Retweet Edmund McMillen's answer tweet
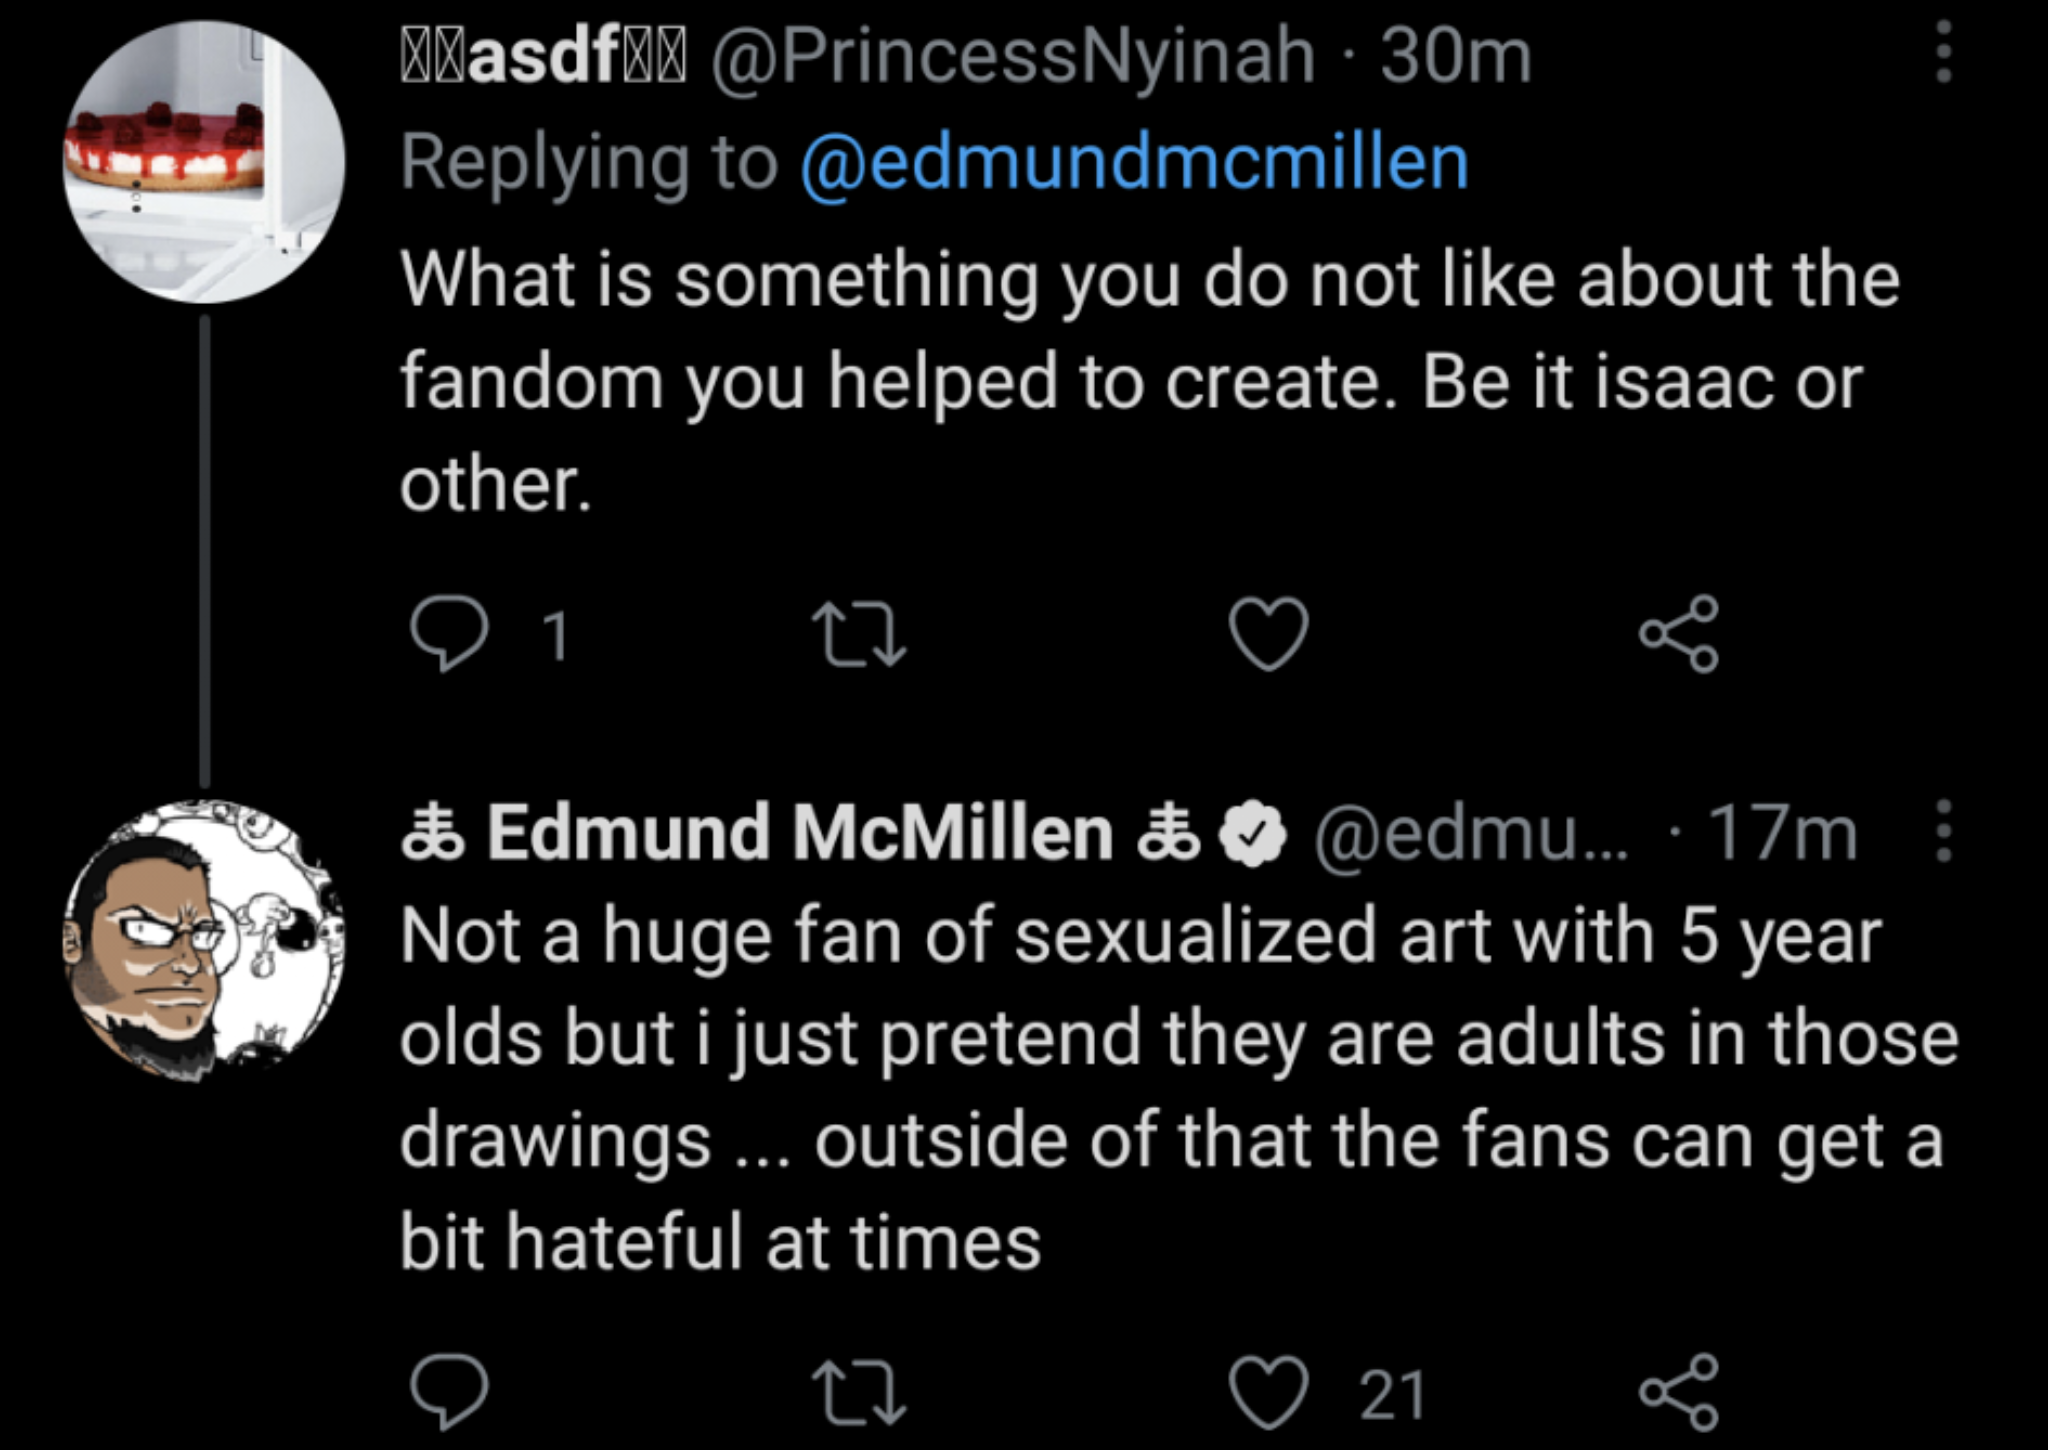Screen dimensions: 2048x1450 point(859,1391)
